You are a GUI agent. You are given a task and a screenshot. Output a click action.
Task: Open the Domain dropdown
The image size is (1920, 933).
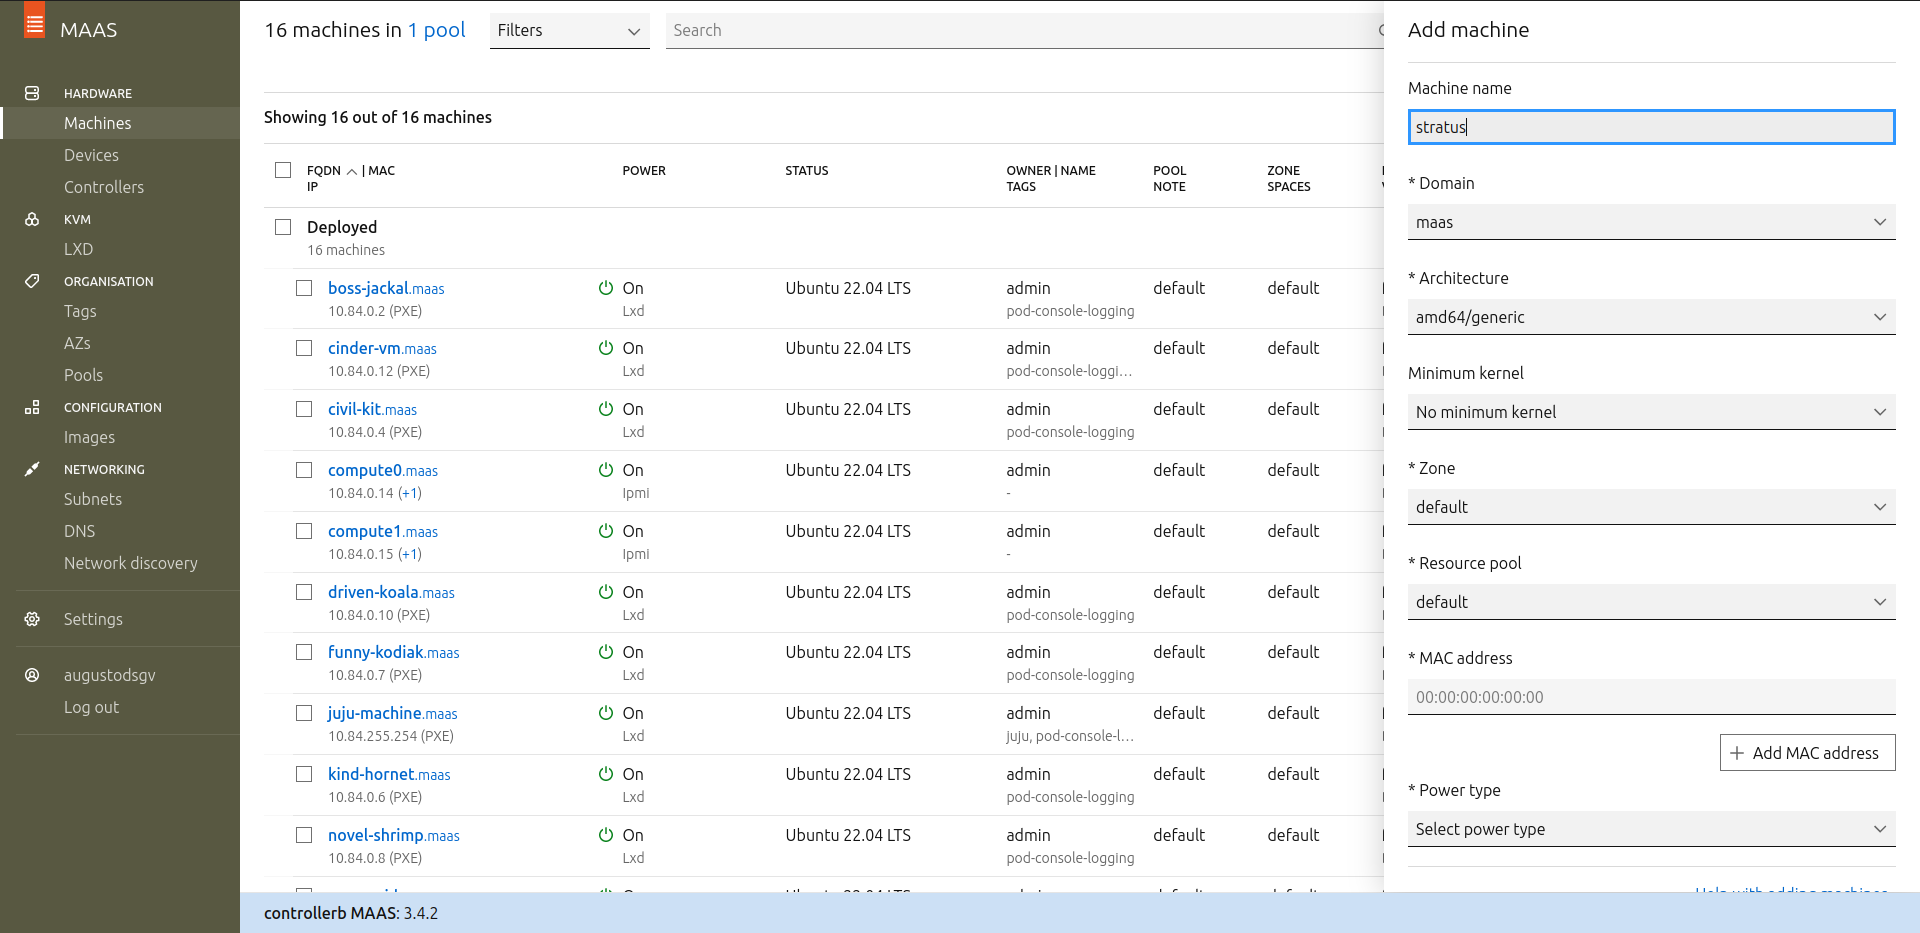point(1651,222)
